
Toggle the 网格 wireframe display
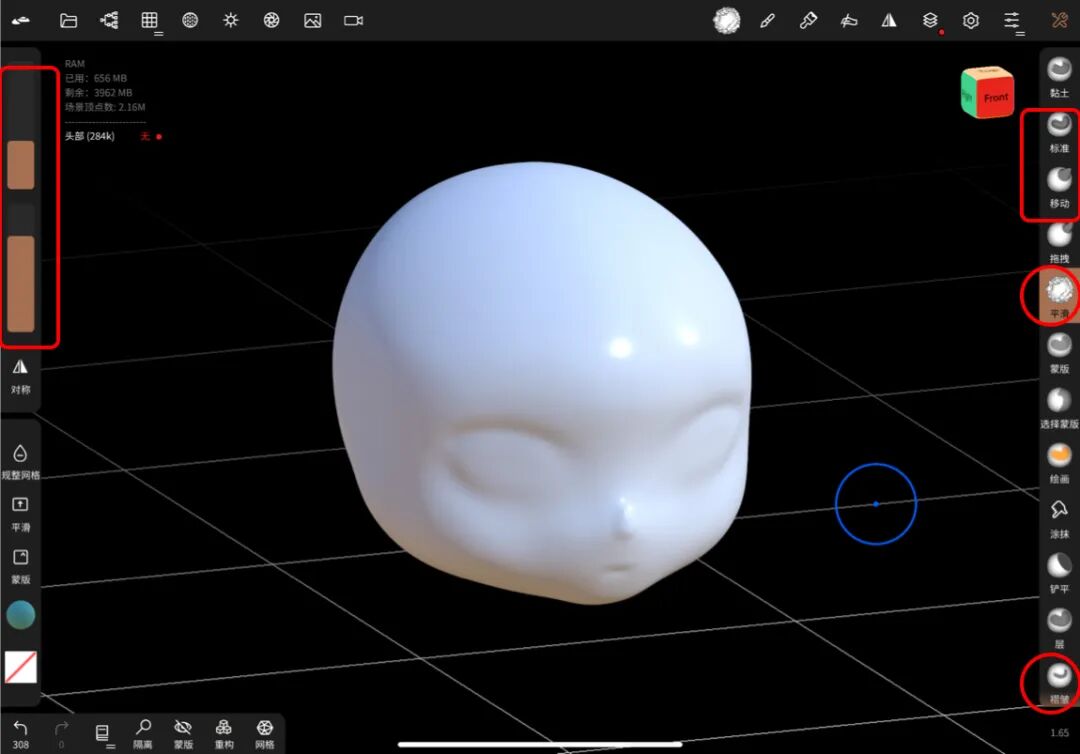pos(264,734)
